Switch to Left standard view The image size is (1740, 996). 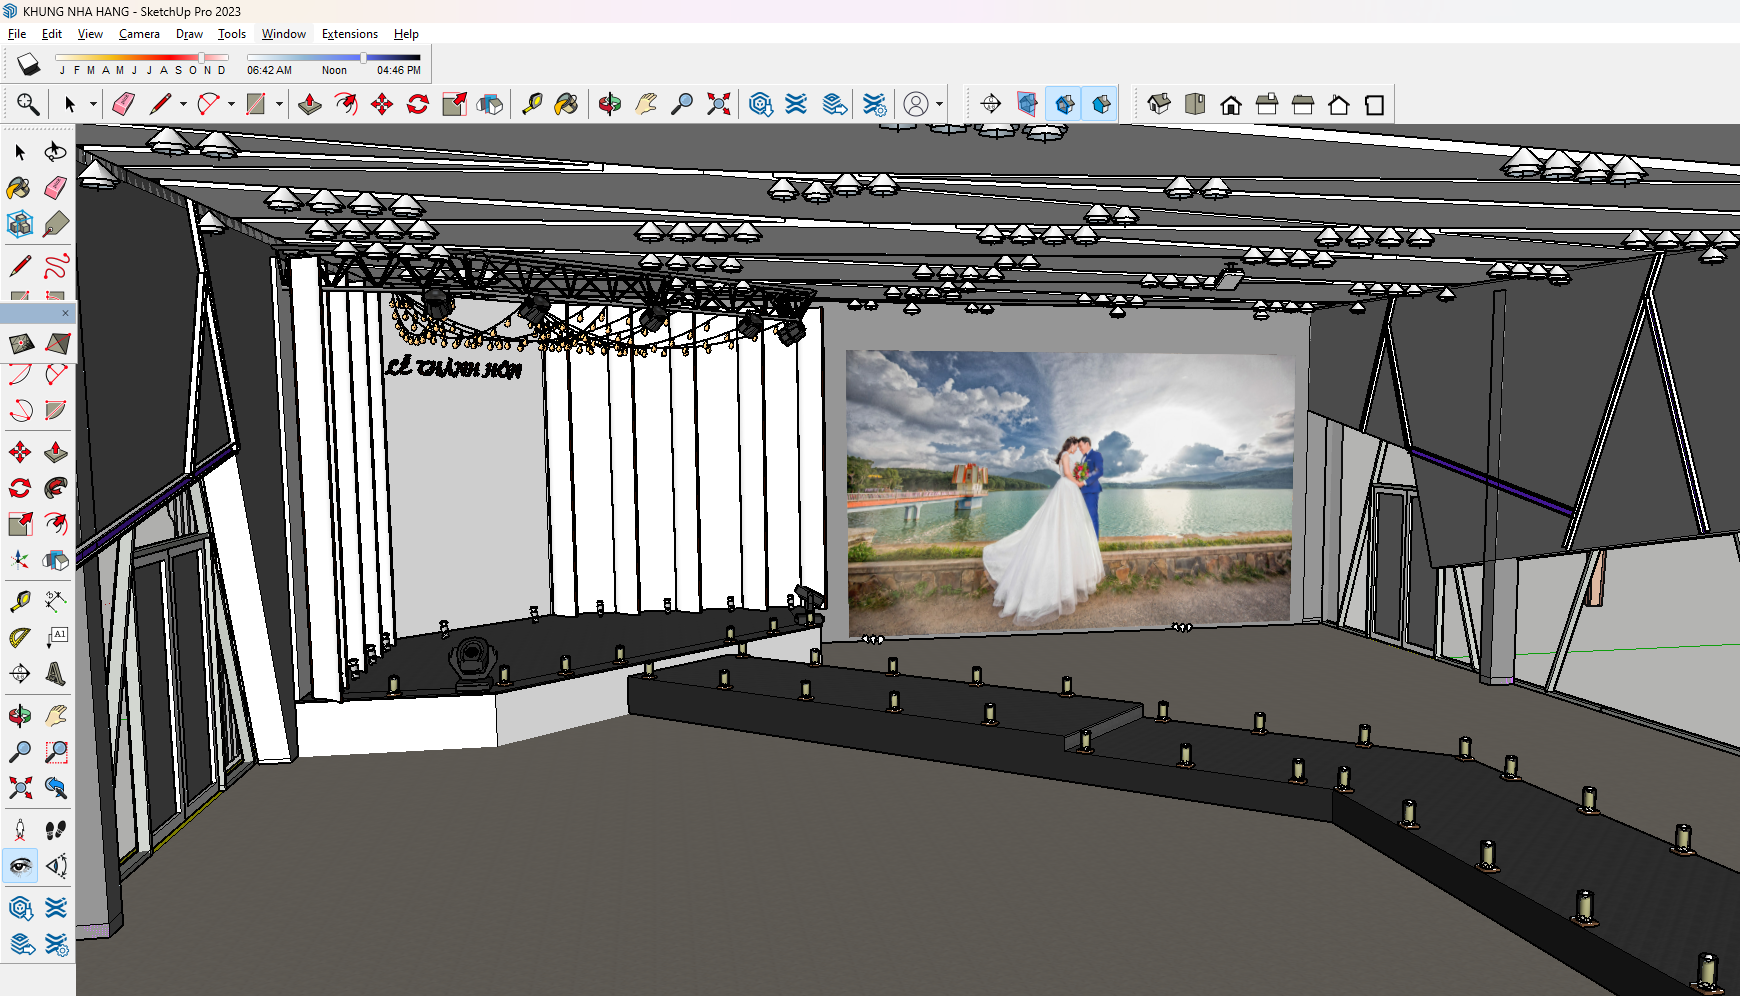[1339, 104]
